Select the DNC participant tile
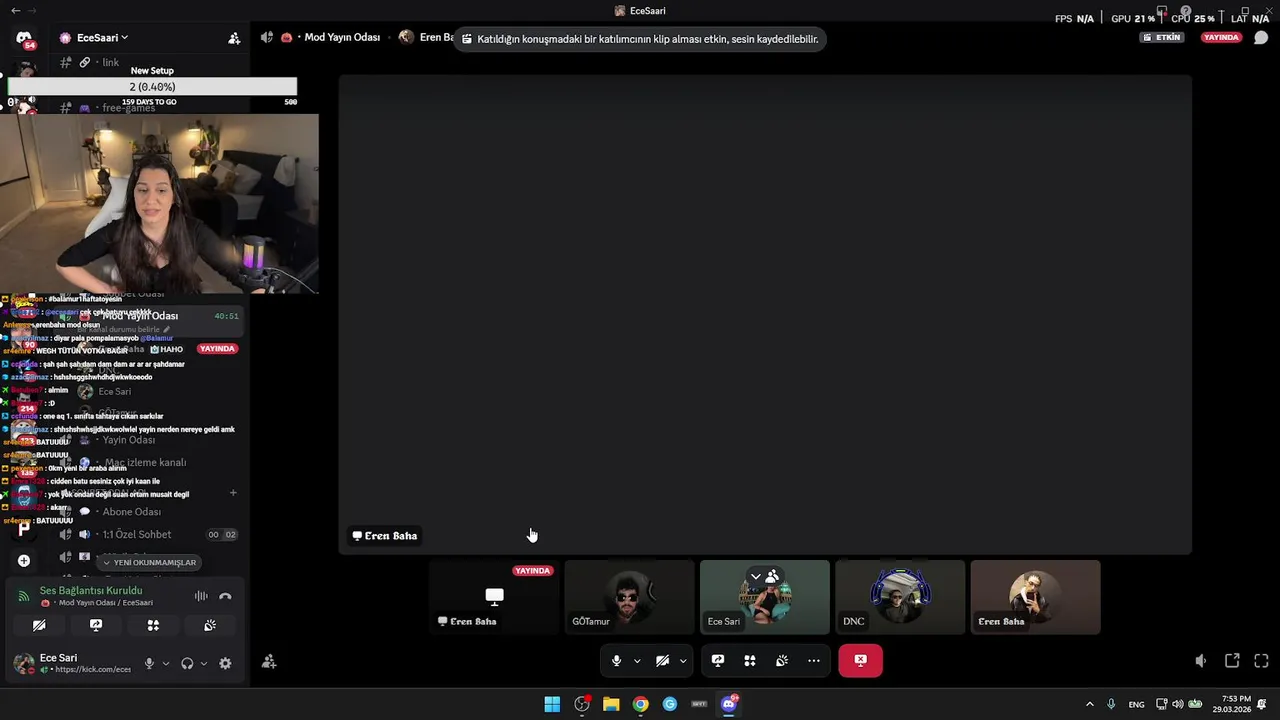The width and height of the screenshot is (1280, 720). point(900,597)
